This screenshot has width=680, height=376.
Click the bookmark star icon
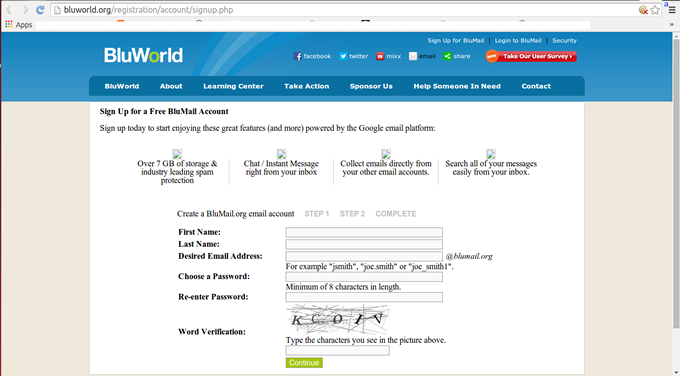click(655, 10)
